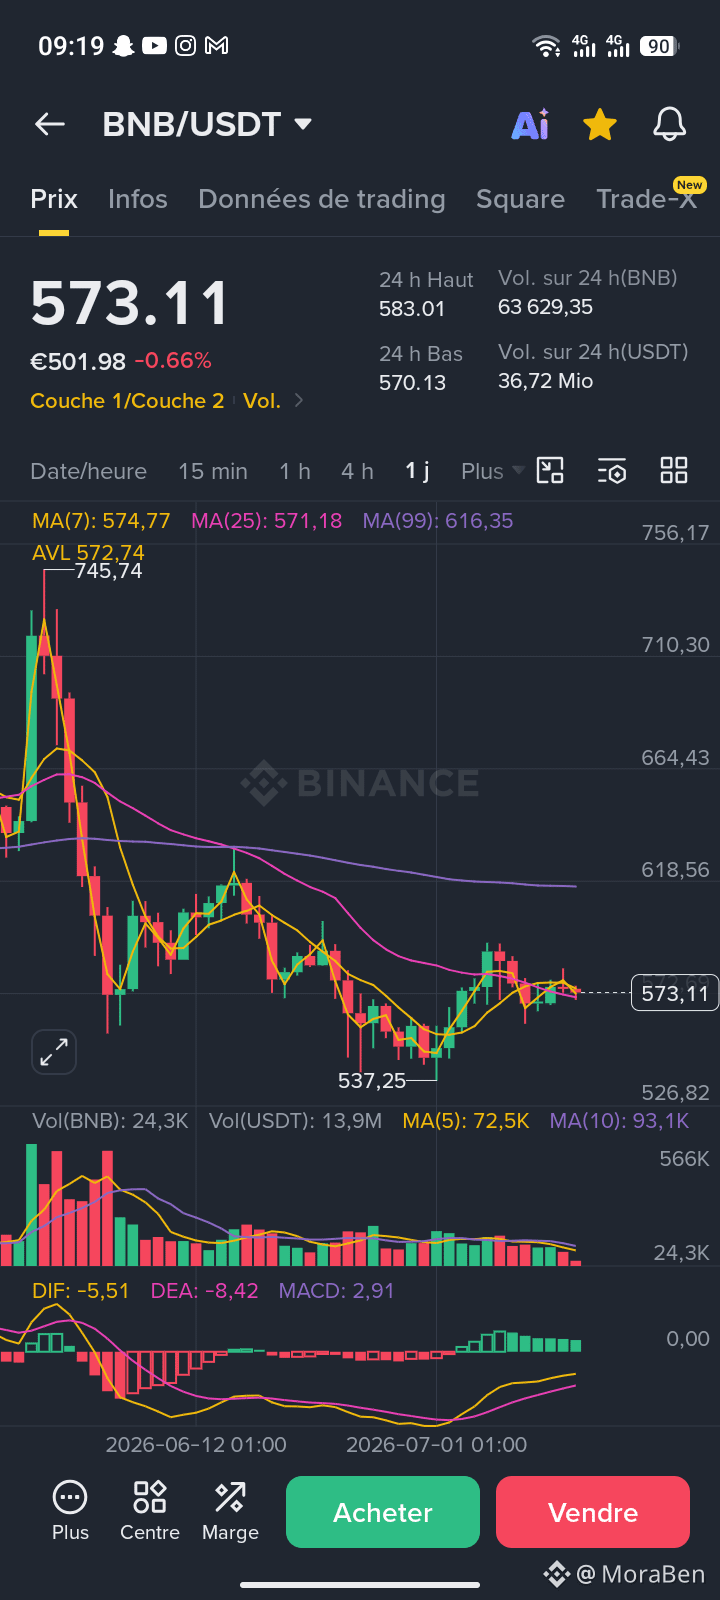Open the Données de trading tab

[x=322, y=199]
